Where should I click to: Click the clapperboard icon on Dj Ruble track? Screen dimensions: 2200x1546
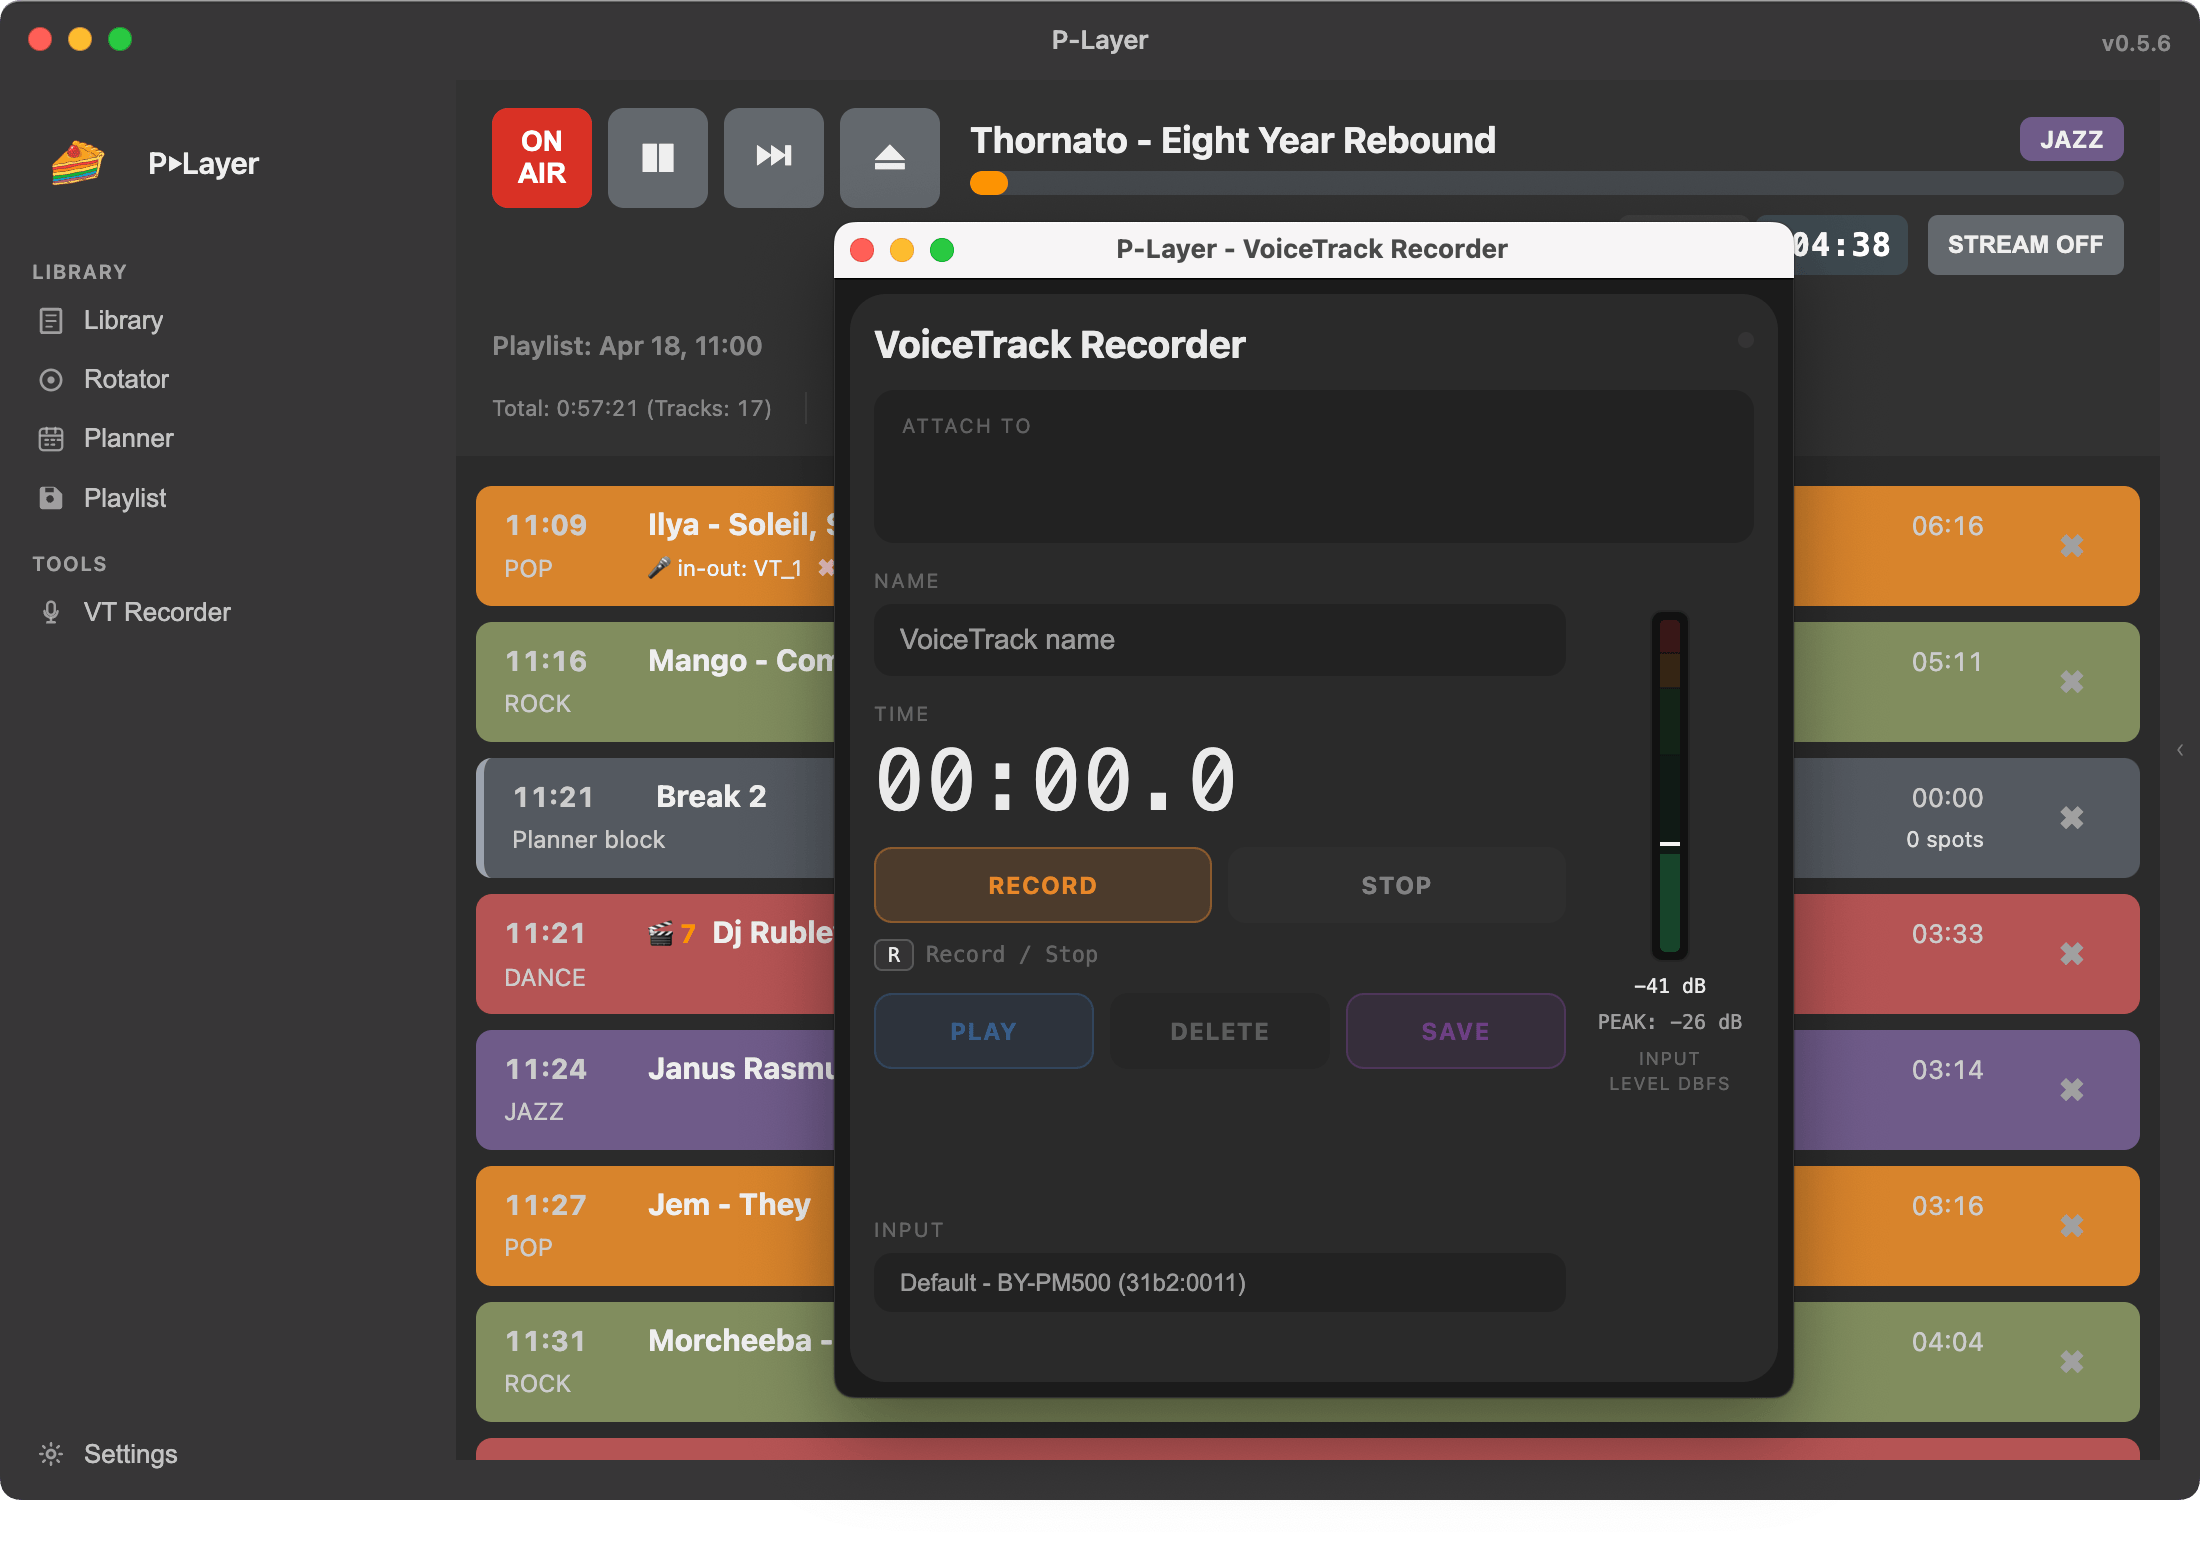click(x=661, y=934)
